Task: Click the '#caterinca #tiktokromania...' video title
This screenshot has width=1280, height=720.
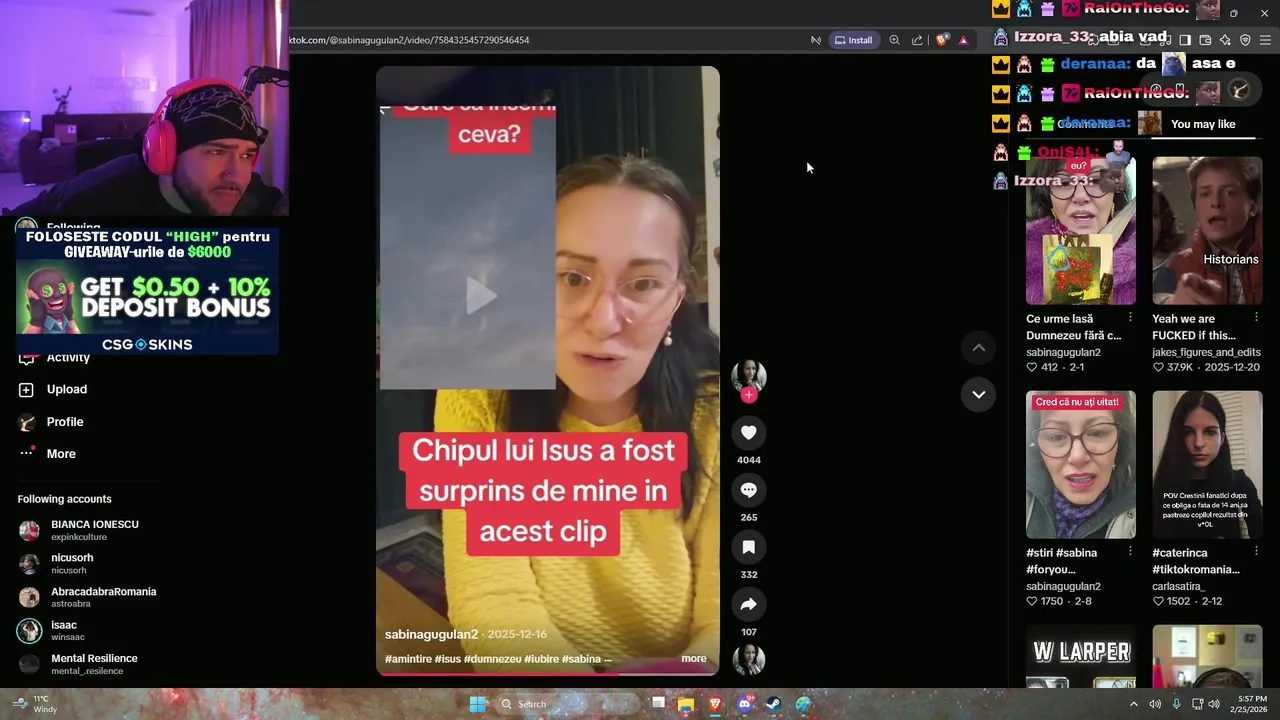Action: click(1196, 561)
